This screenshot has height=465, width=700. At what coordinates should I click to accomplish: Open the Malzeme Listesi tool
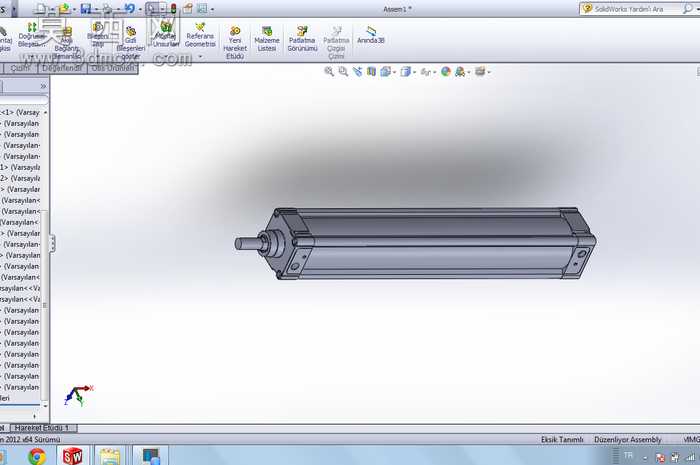tap(267, 38)
